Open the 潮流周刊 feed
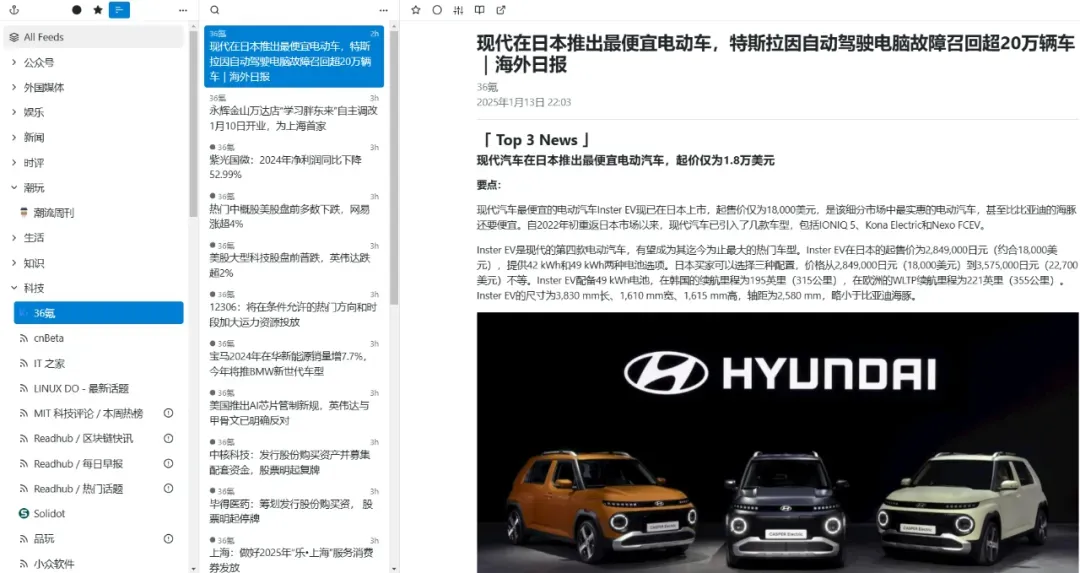 [x=98, y=213]
